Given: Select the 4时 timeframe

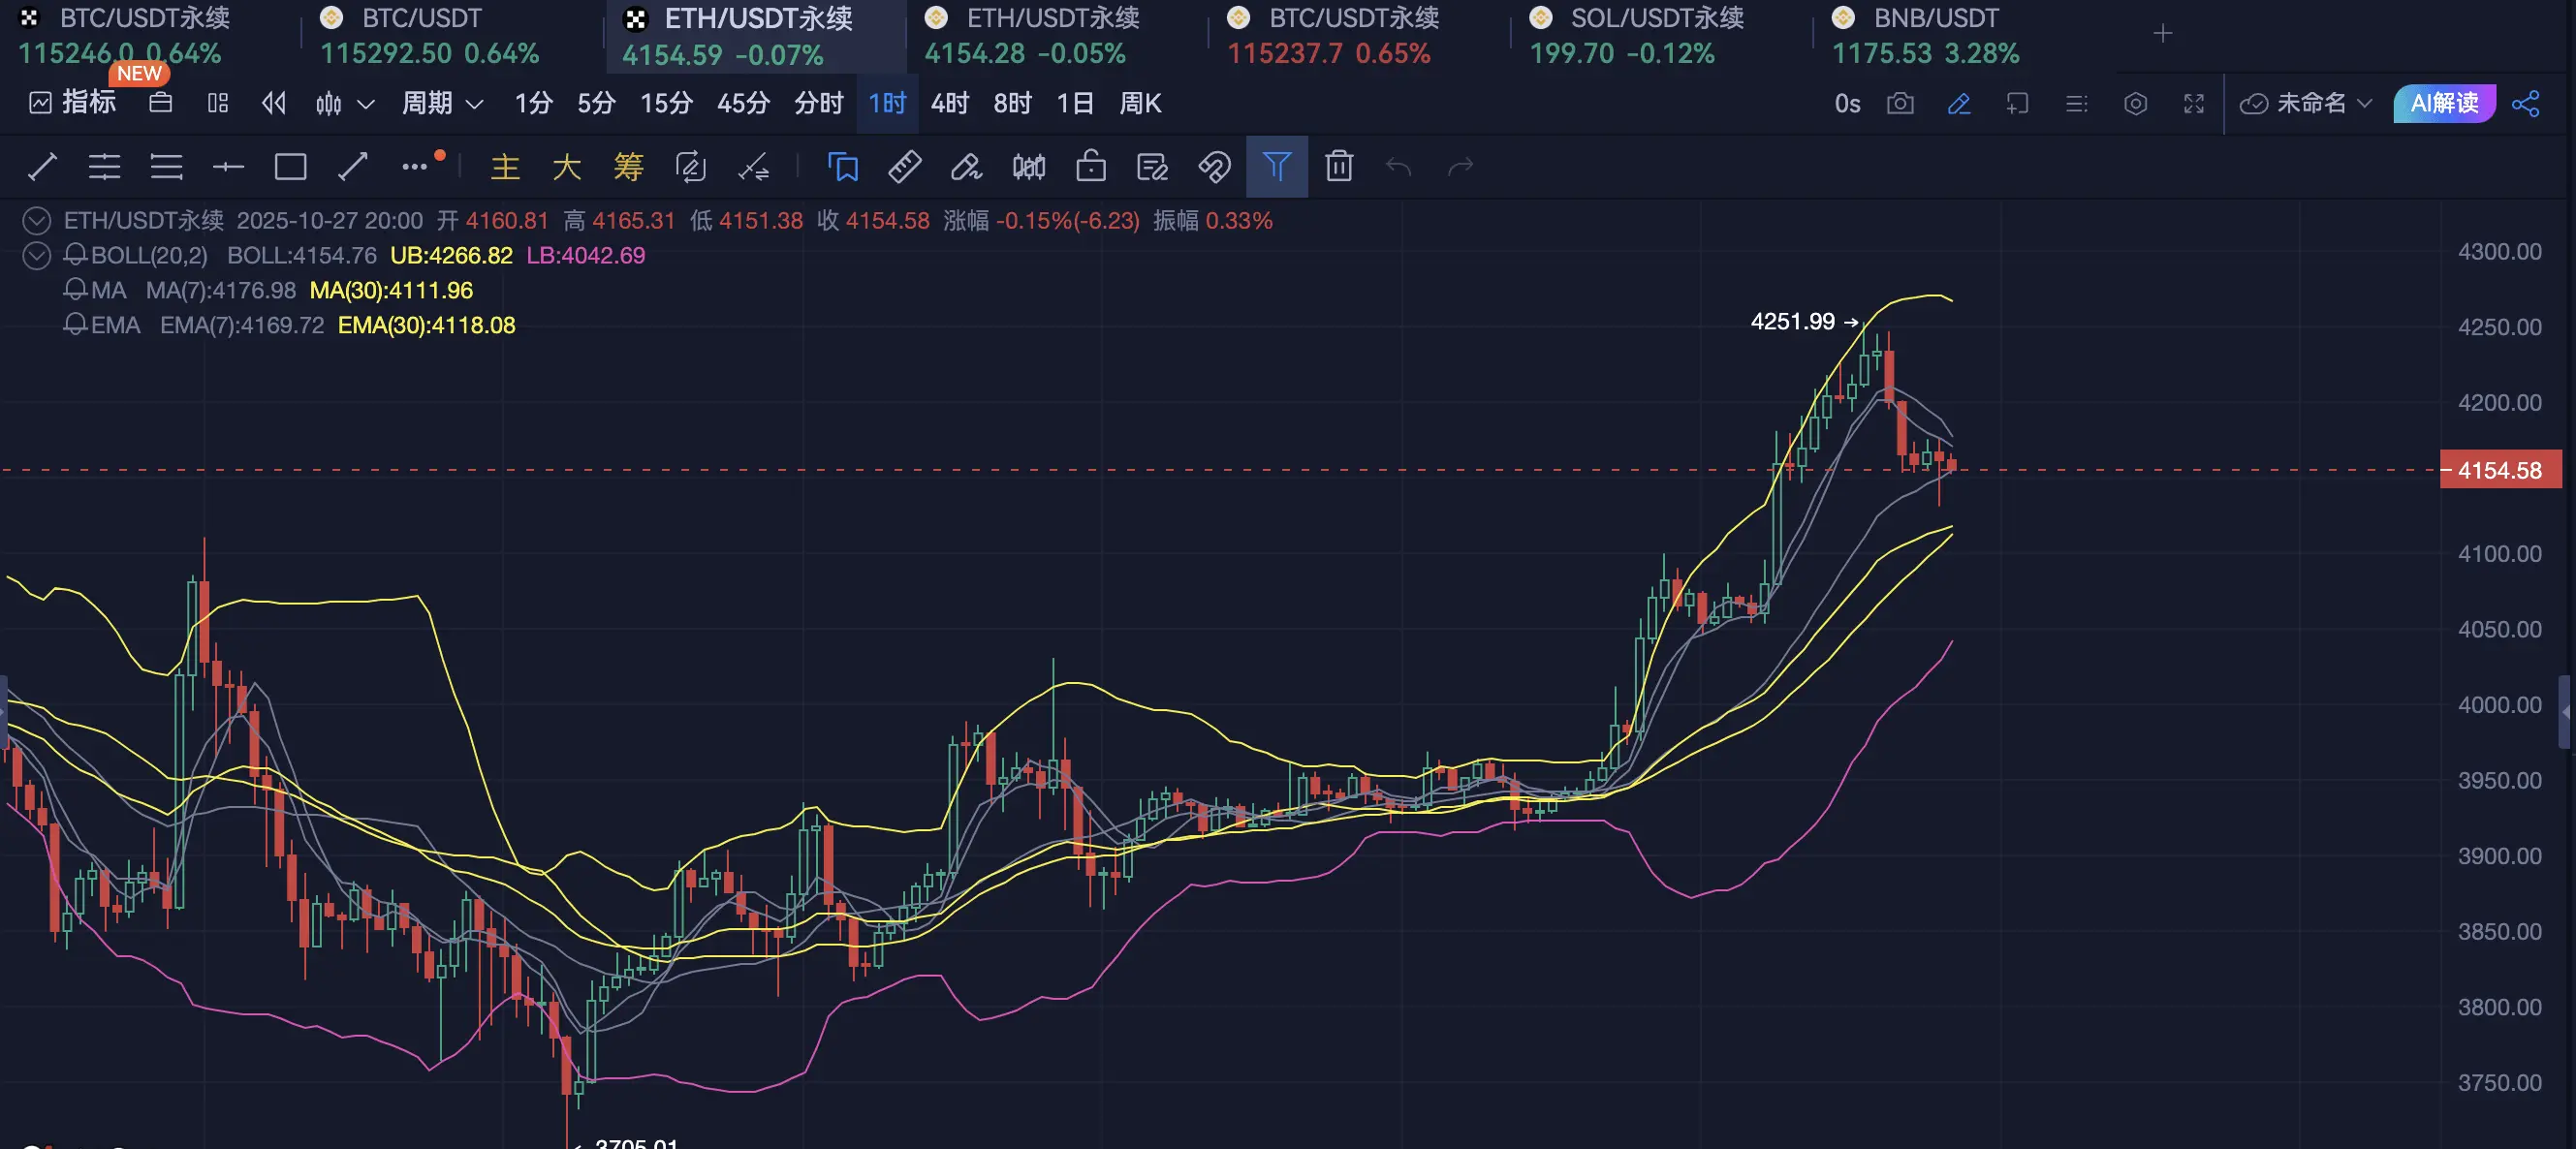Looking at the screenshot, I should [x=949, y=103].
